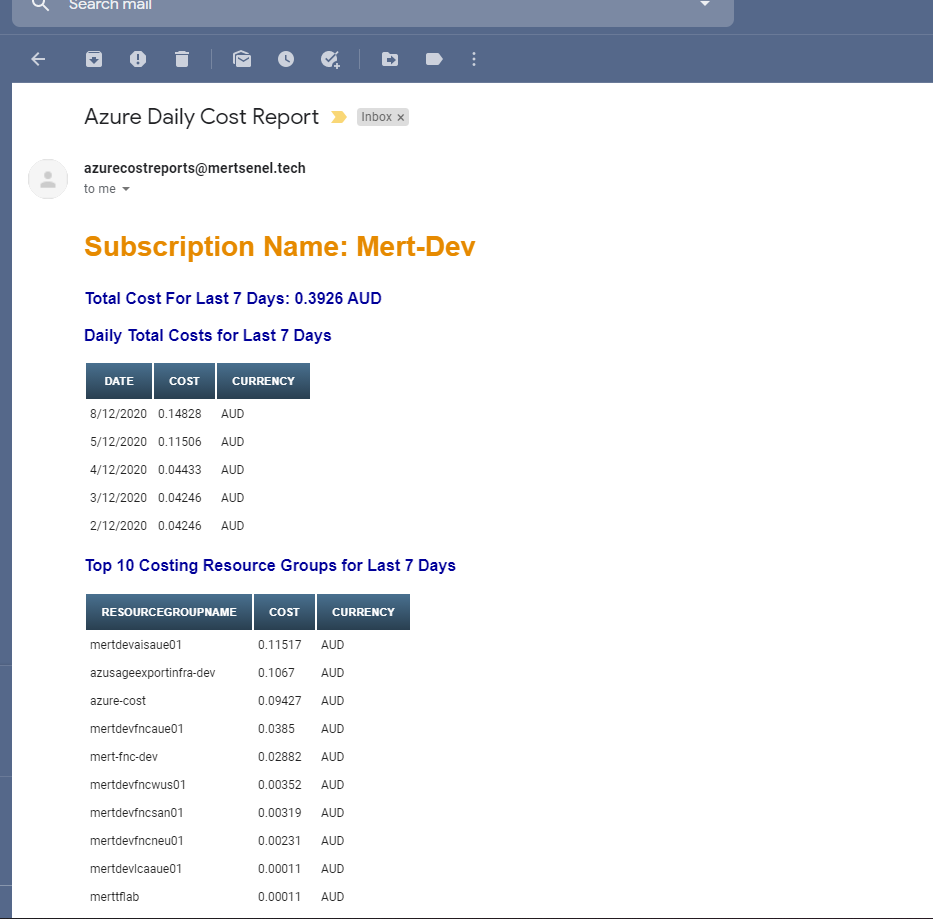
Task: Toggle the yellow importance marker
Action: pyautogui.click(x=339, y=117)
